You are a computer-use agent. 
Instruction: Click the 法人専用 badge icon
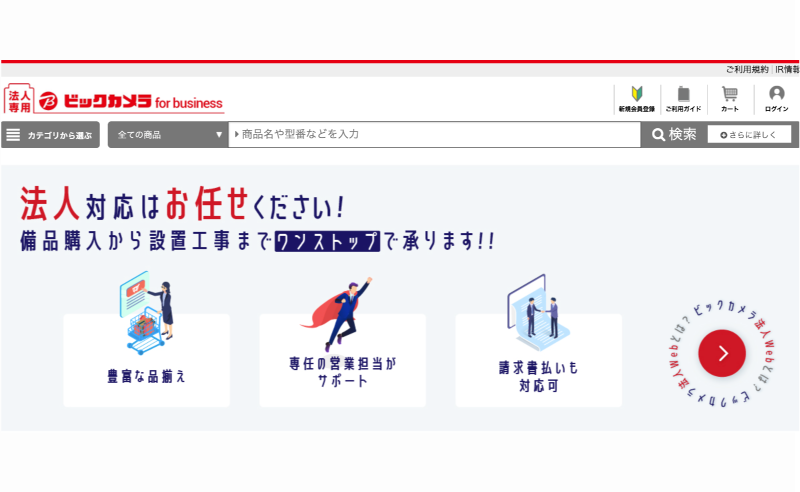point(19,100)
